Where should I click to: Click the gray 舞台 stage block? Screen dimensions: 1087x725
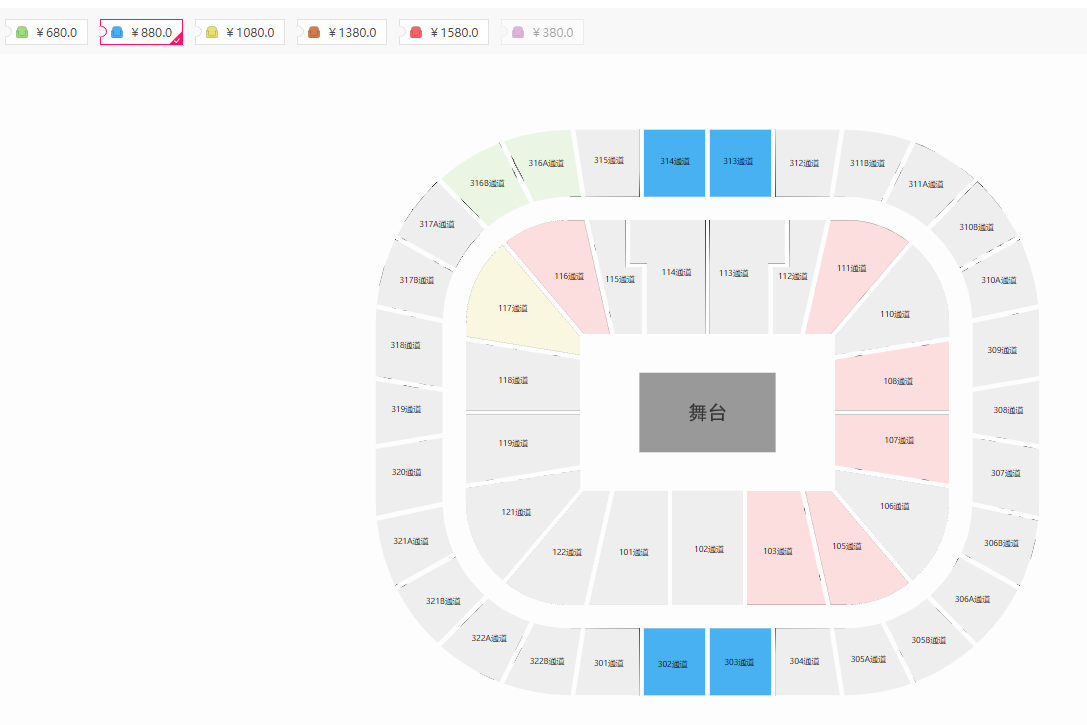pos(707,412)
